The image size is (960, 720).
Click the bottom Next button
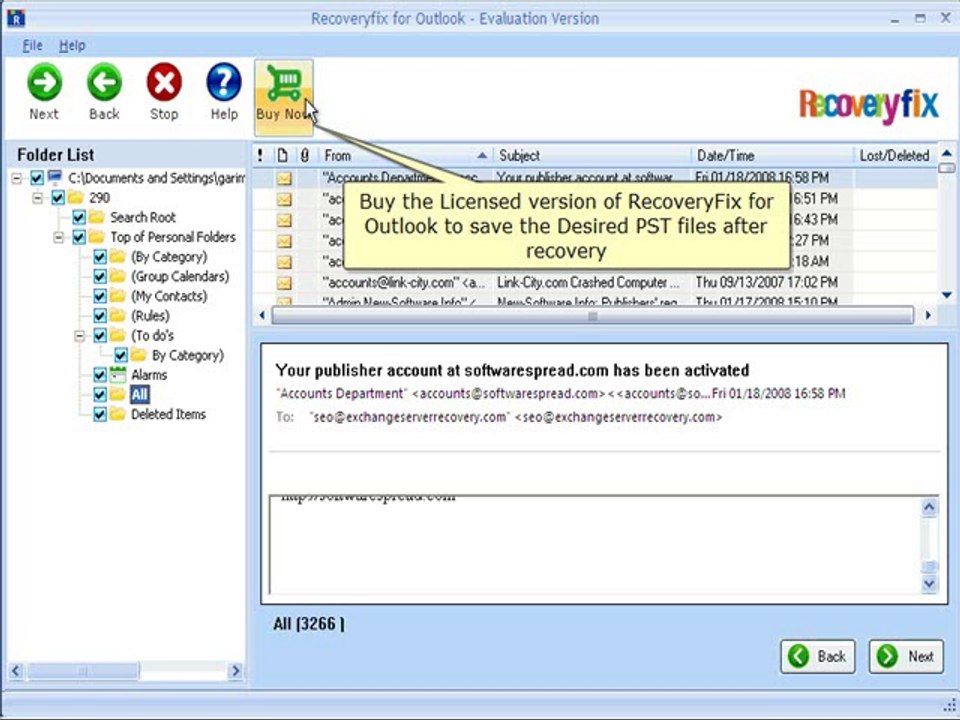click(x=906, y=656)
